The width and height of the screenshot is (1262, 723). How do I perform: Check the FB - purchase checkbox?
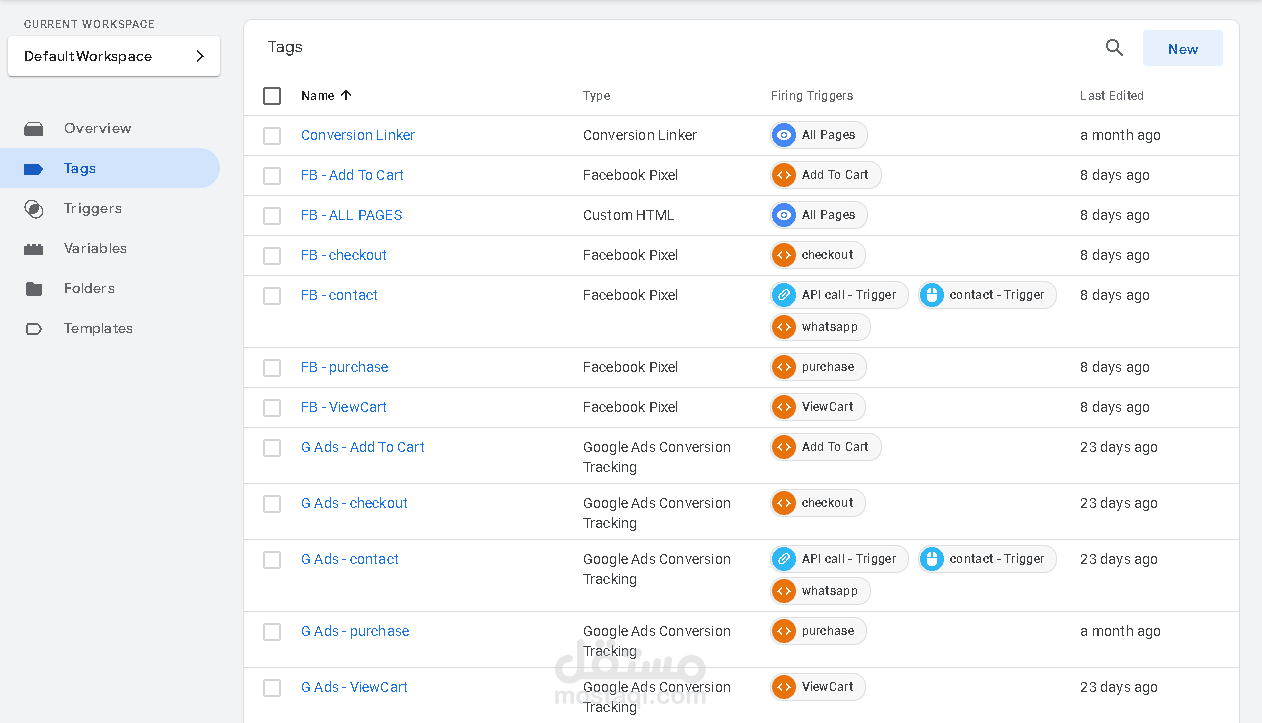272,368
